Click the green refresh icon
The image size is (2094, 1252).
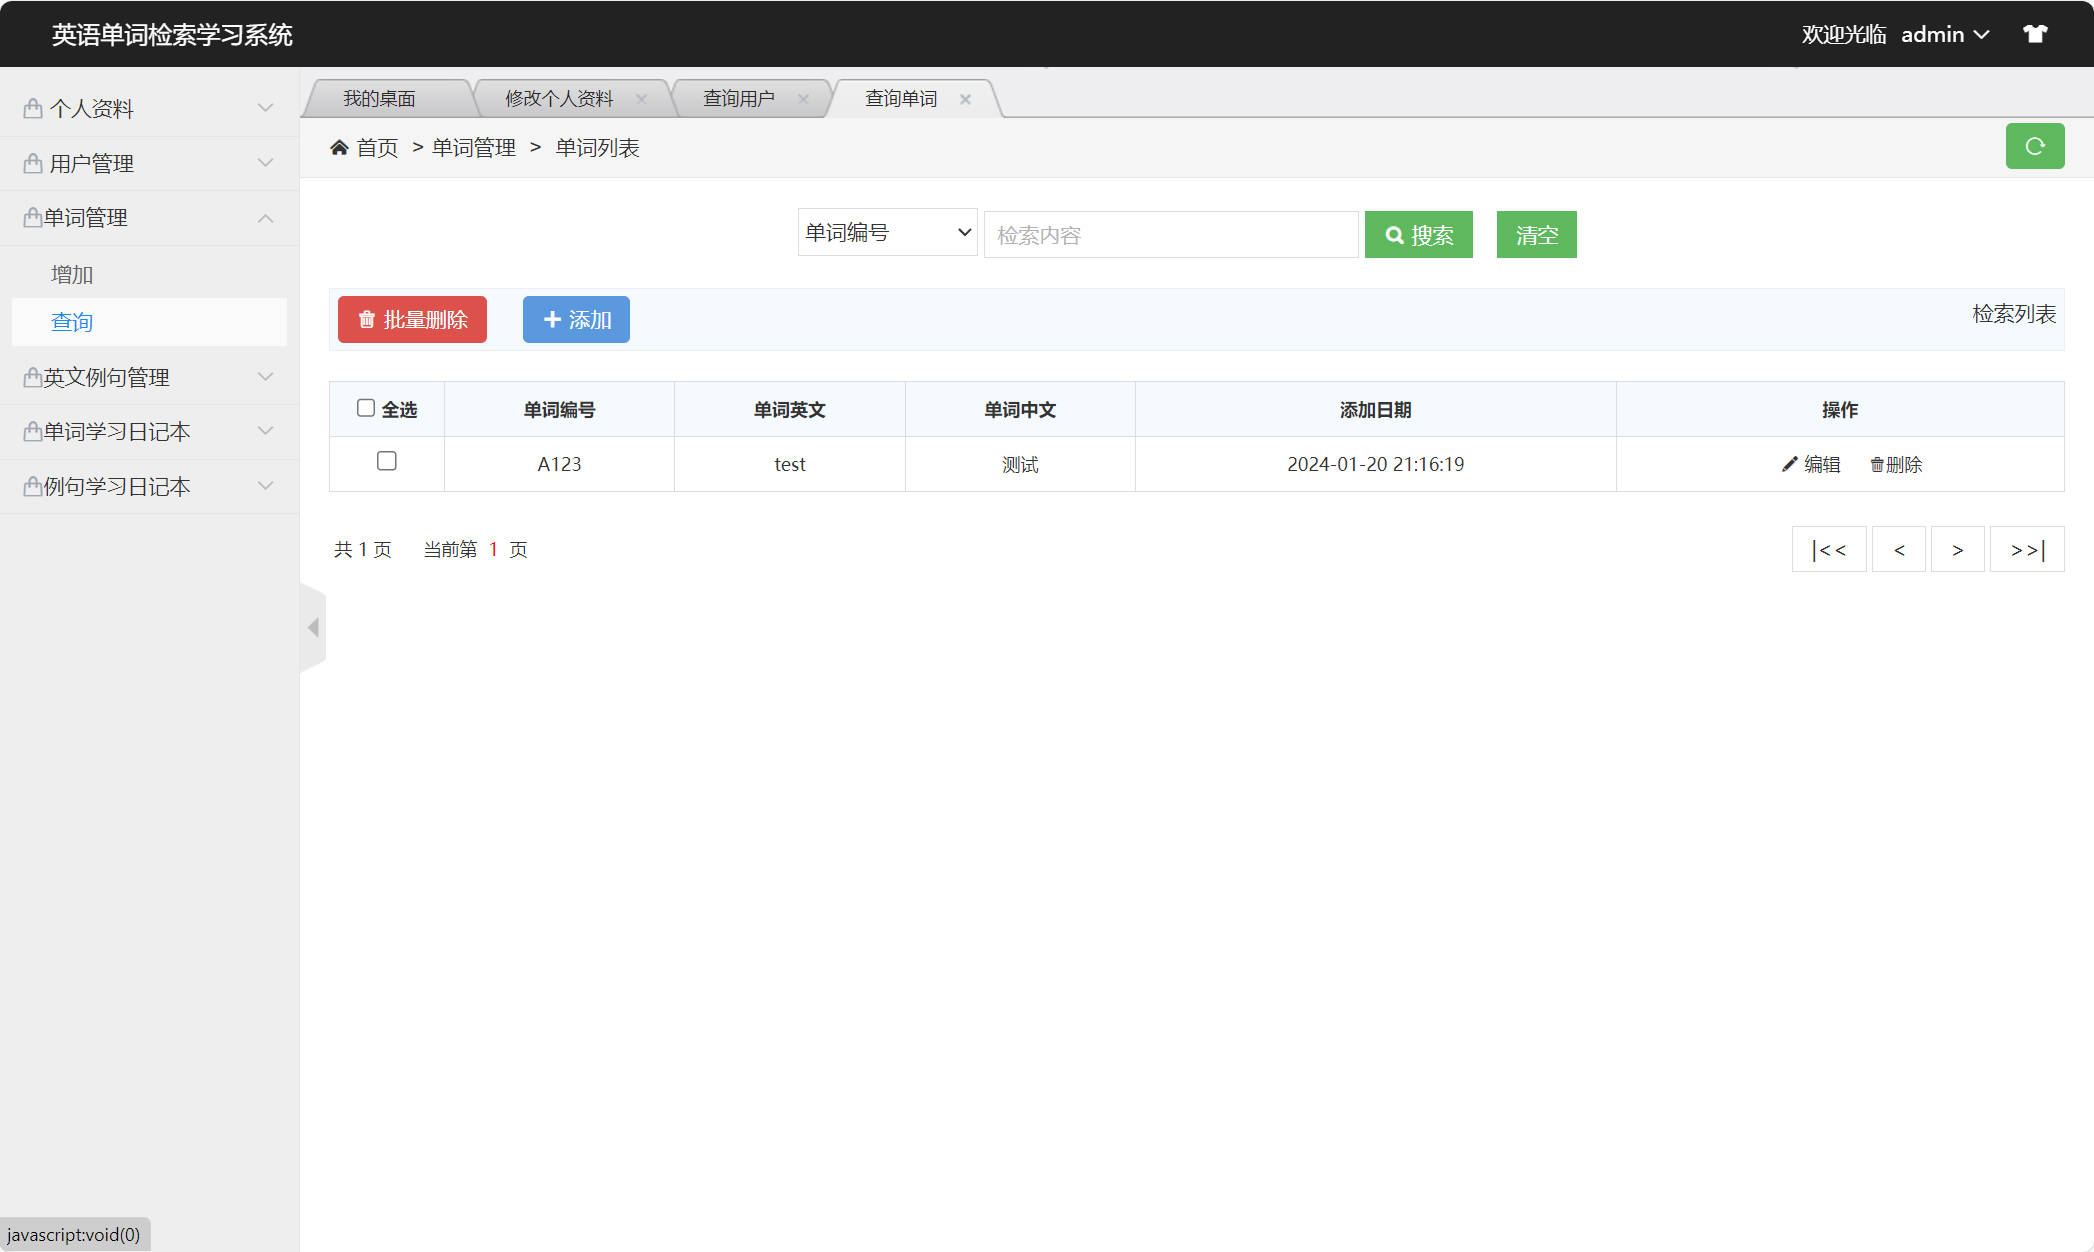2035,146
